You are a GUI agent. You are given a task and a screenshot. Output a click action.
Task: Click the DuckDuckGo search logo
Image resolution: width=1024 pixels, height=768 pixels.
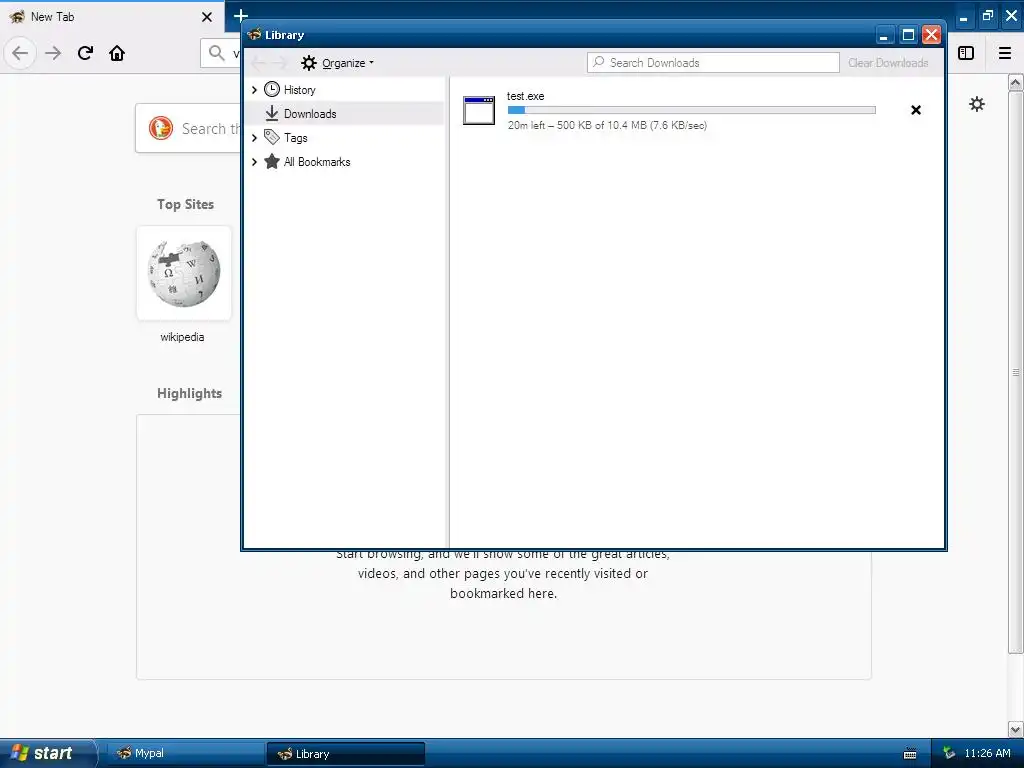pos(161,128)
